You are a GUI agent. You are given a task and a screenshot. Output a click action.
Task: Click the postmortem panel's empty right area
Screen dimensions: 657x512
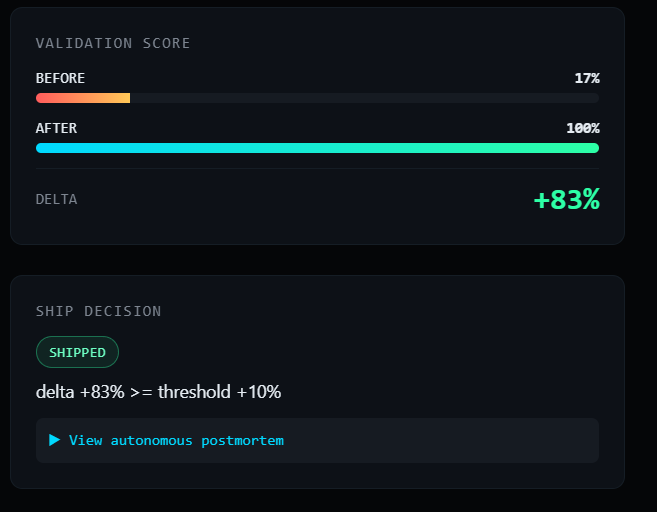point(440,440)
